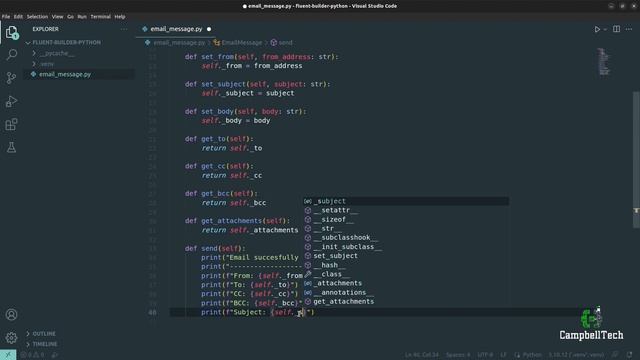Split the editor right
The width and height of the screenshot is (640, 360).
616,29
